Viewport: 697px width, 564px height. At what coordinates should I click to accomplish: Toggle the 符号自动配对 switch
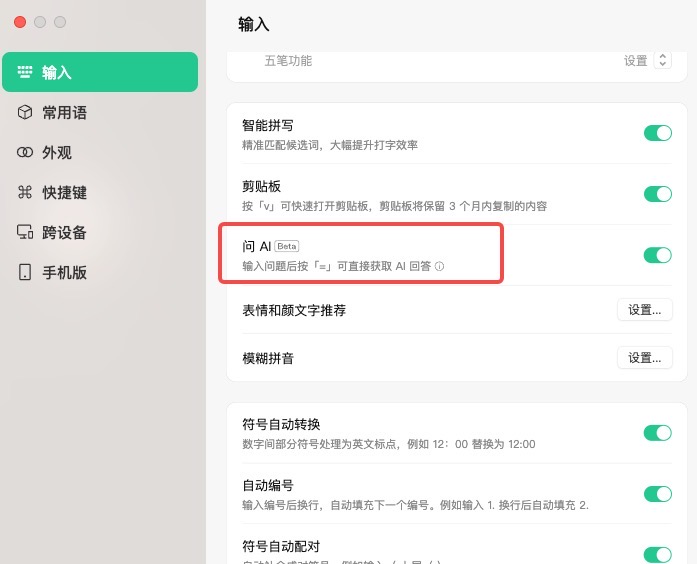(x=657, y=554)
